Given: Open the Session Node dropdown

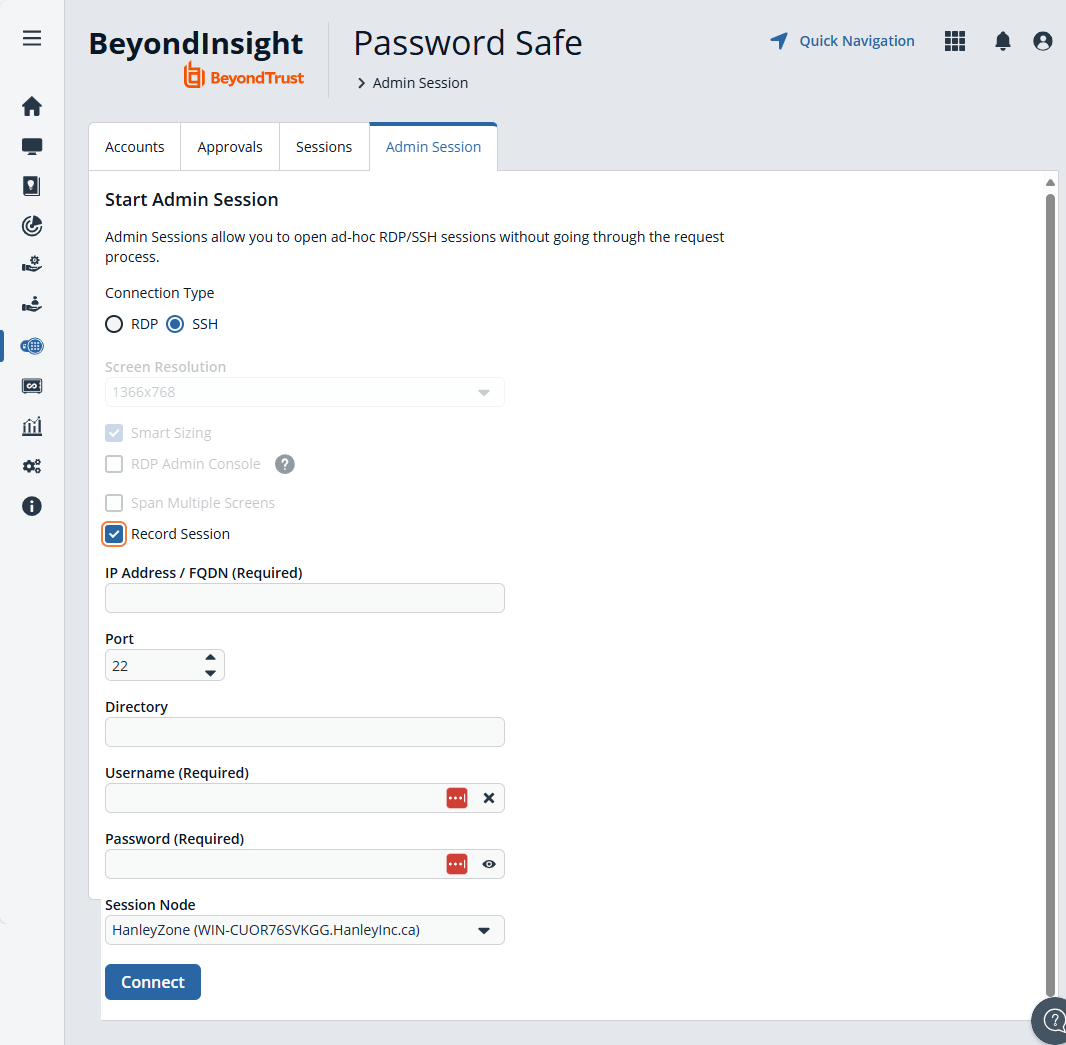Looking at the screenshot, I should click(x=305, y=930).
